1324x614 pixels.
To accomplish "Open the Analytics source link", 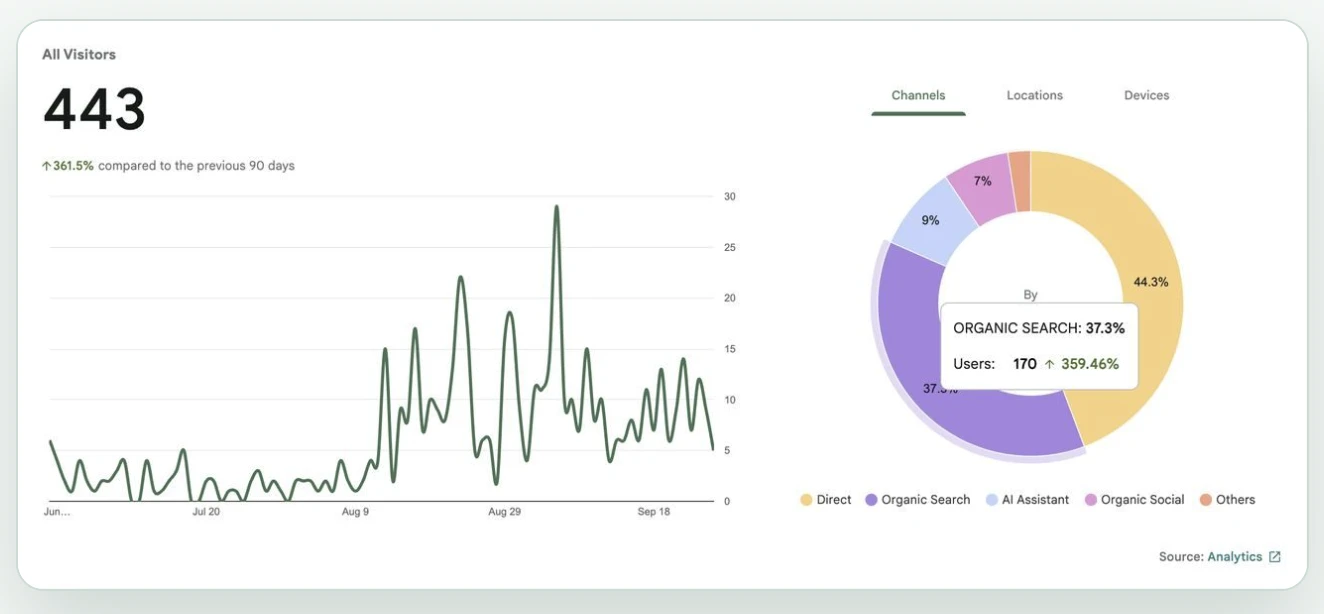I will pyautogui.click(x=1235, y=557).
